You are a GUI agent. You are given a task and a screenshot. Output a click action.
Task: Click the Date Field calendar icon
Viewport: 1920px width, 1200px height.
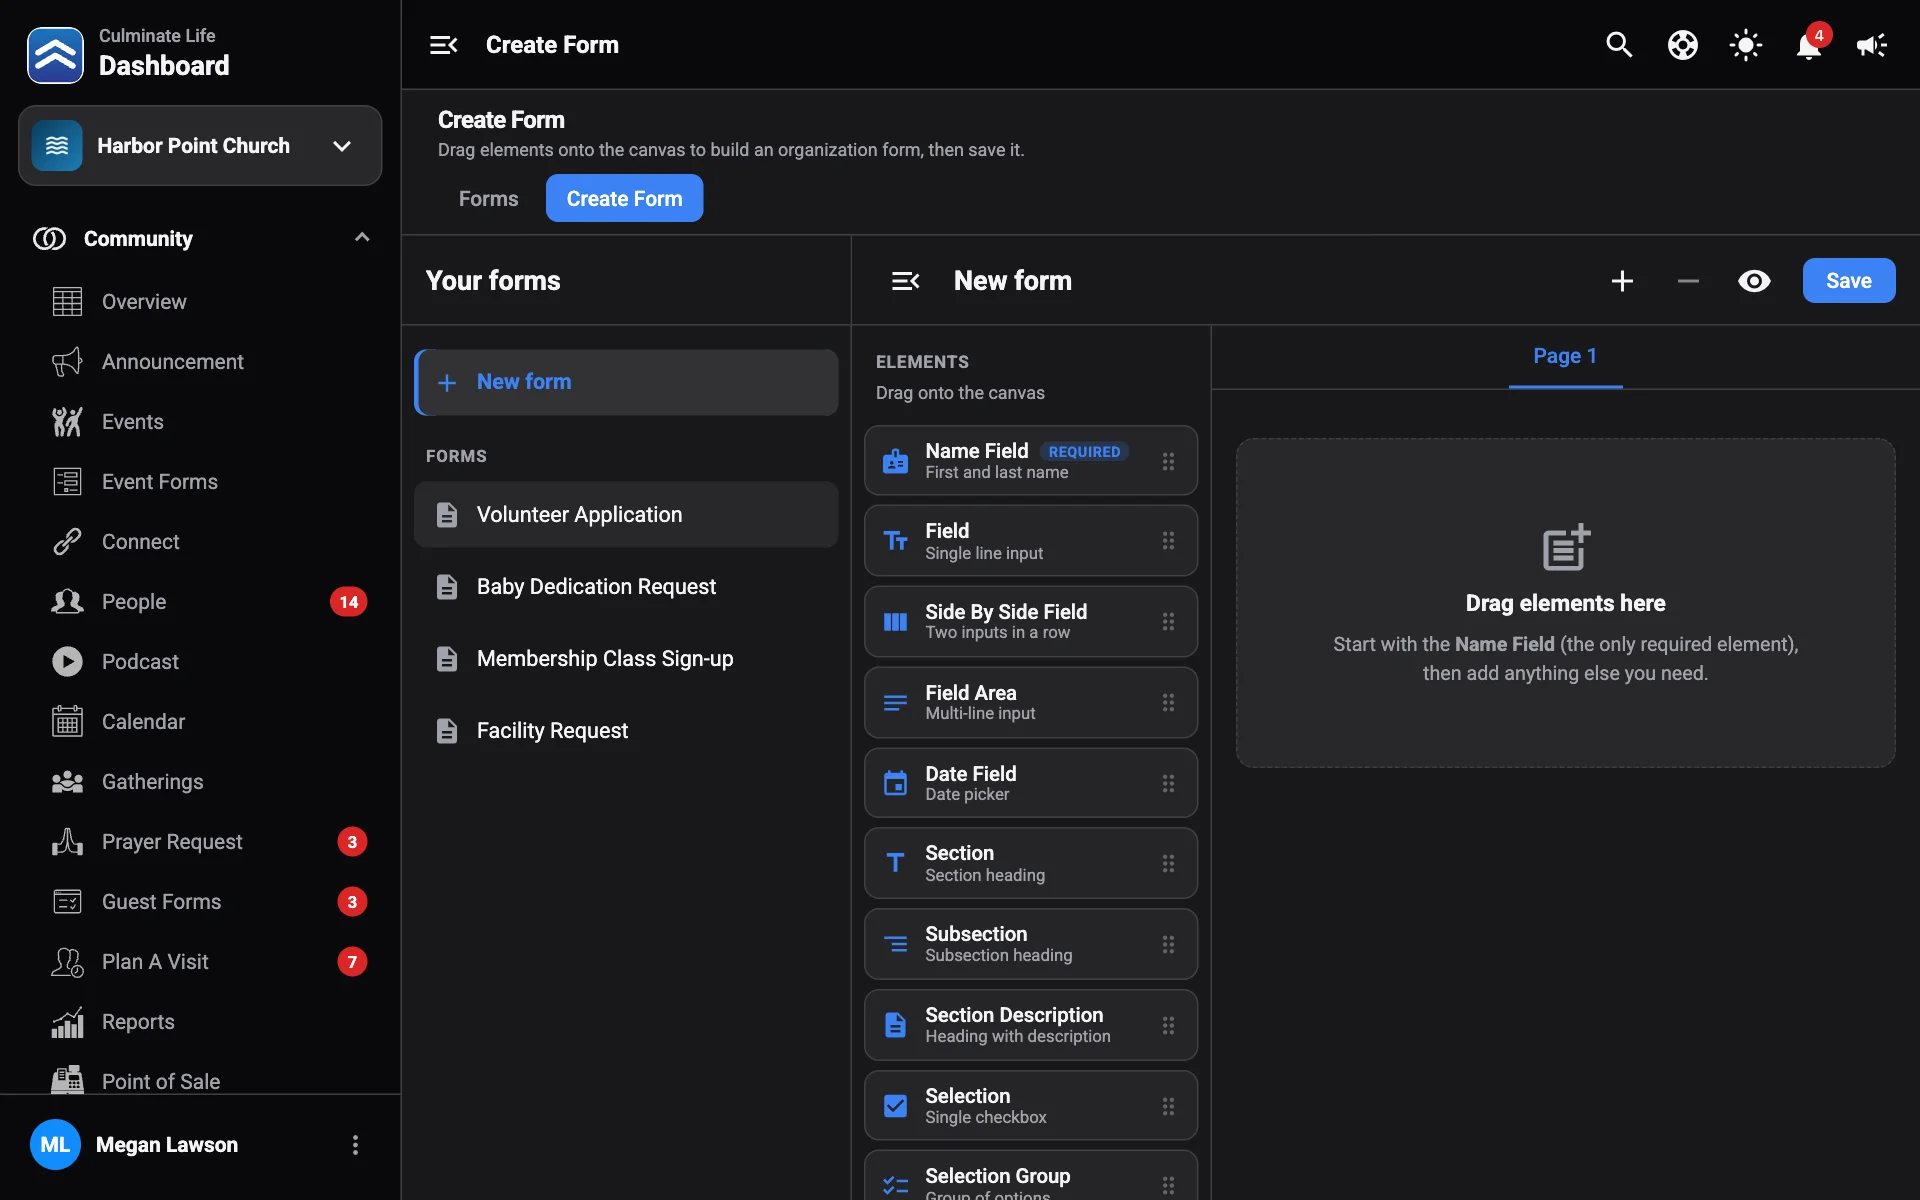(x=896, y=783)
